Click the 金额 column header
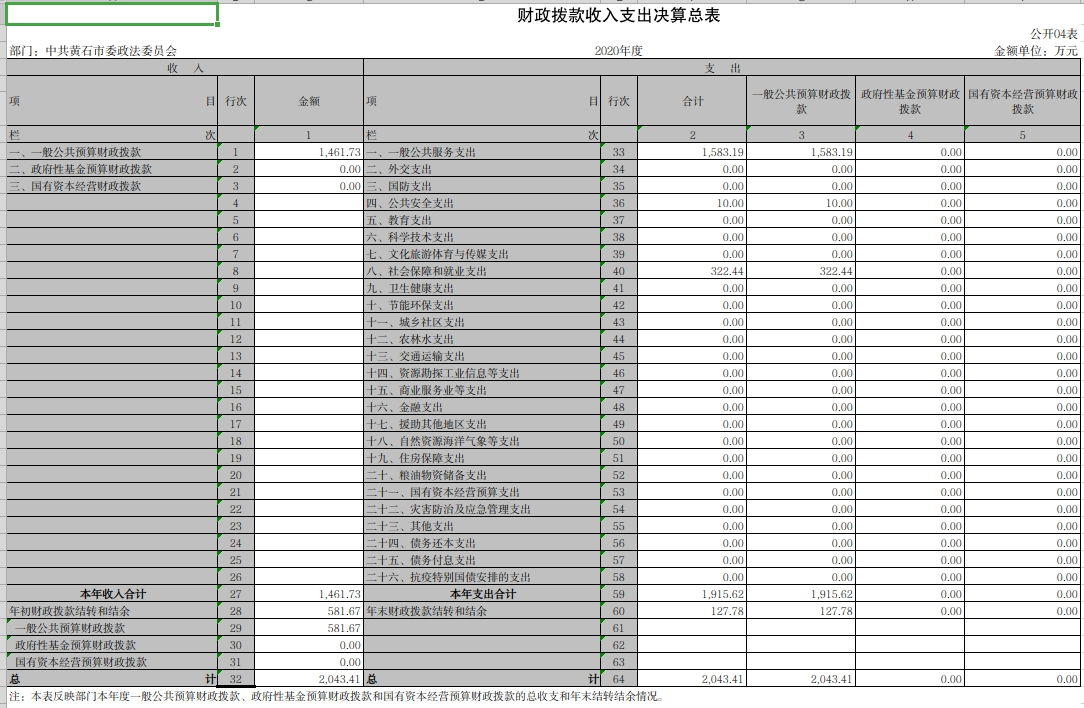Screen dimensions: 1084x708 (x=308, y=101)
